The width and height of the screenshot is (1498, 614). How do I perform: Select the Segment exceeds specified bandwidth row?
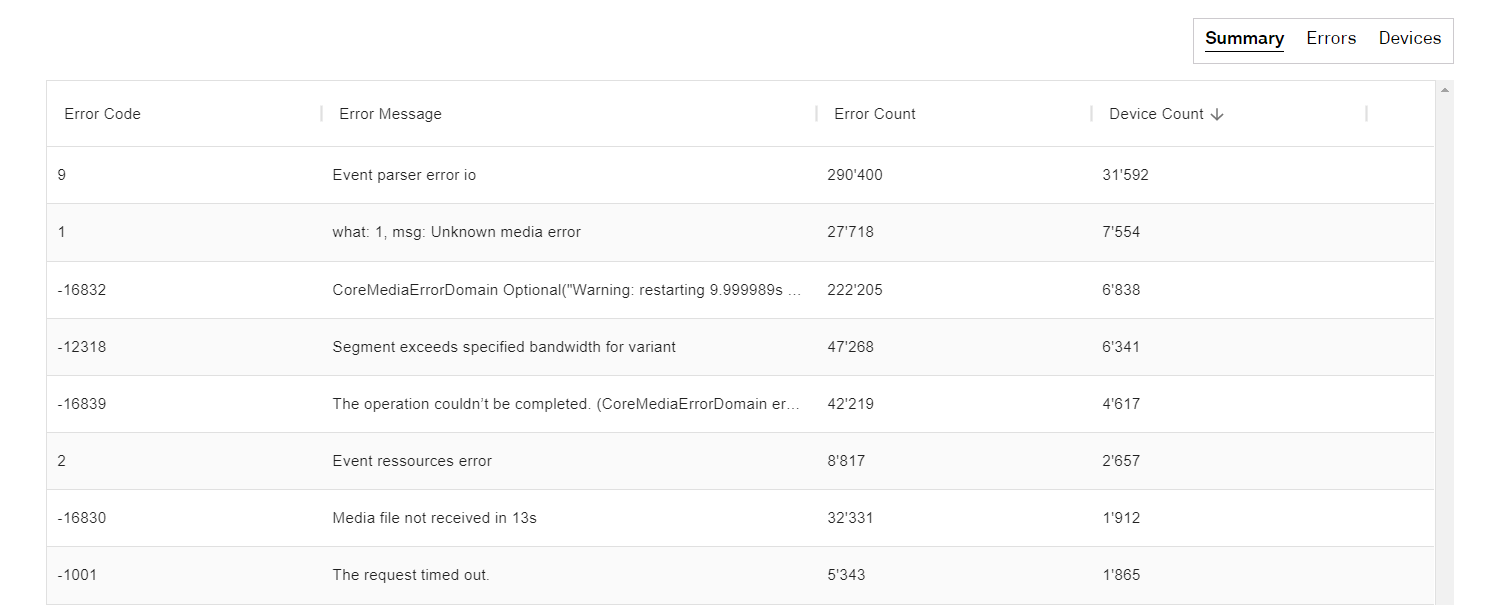pyautogui.click(x=504, y=347)
